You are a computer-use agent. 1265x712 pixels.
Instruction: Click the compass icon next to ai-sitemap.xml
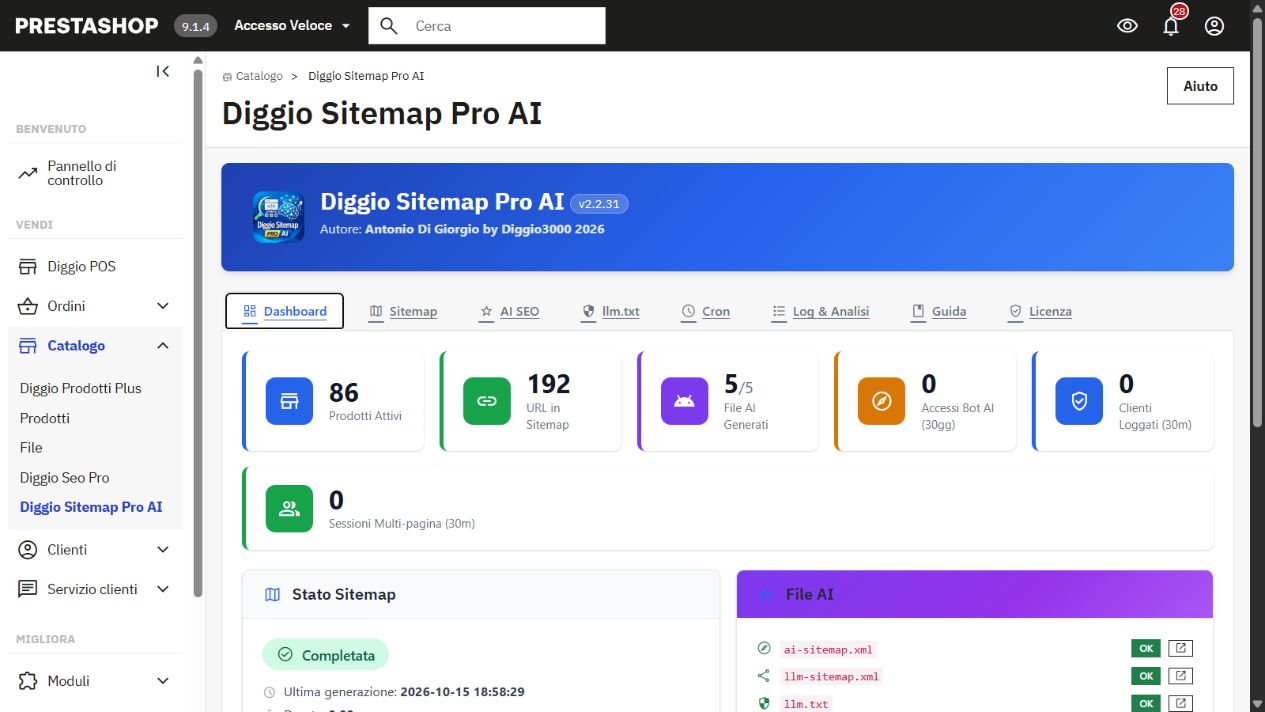(x=765, y=649)
